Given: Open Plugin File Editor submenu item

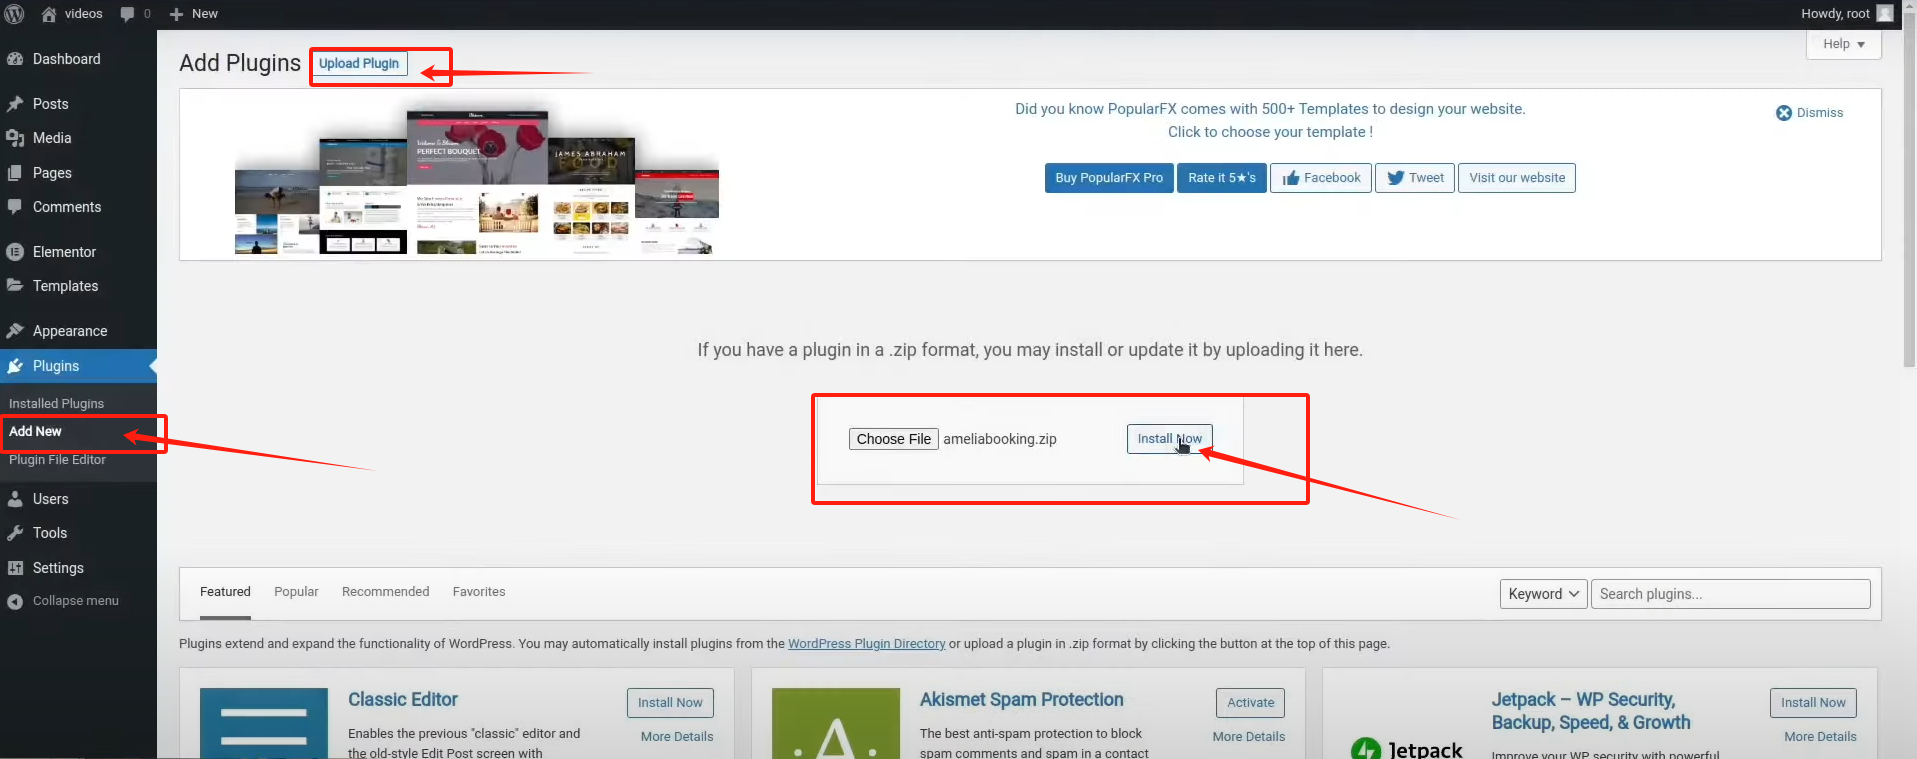Looking at the screenshot, I should 57,460.
